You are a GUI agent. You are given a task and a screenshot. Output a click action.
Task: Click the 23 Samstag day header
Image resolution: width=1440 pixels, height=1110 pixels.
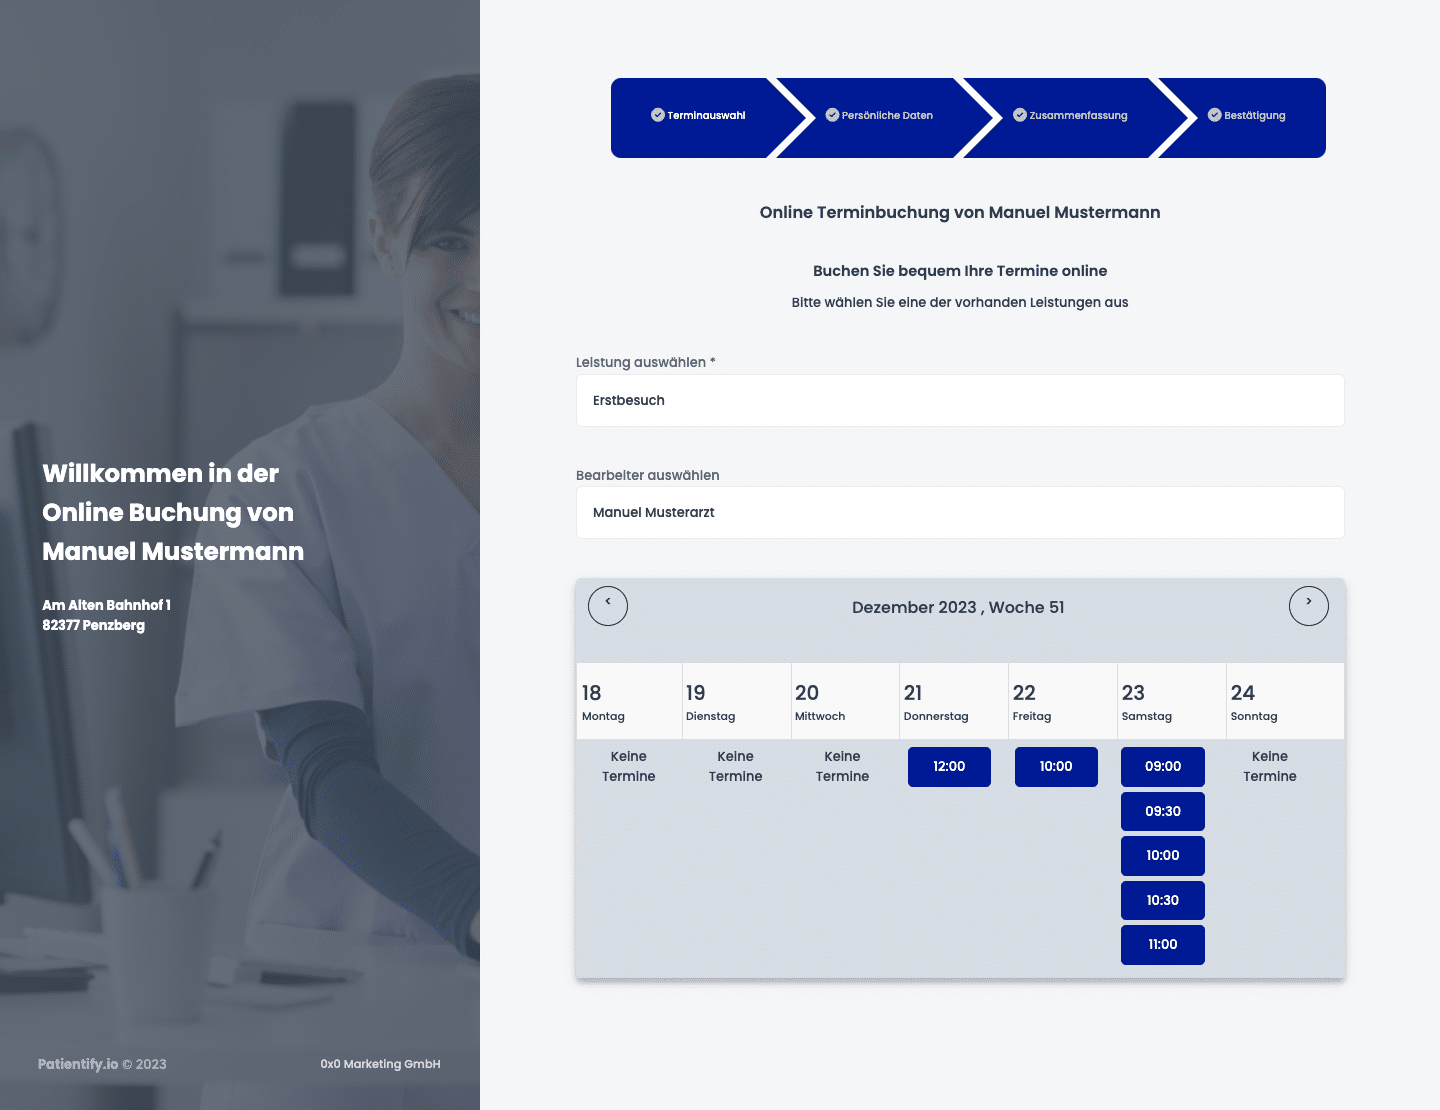click(1172, 701)
